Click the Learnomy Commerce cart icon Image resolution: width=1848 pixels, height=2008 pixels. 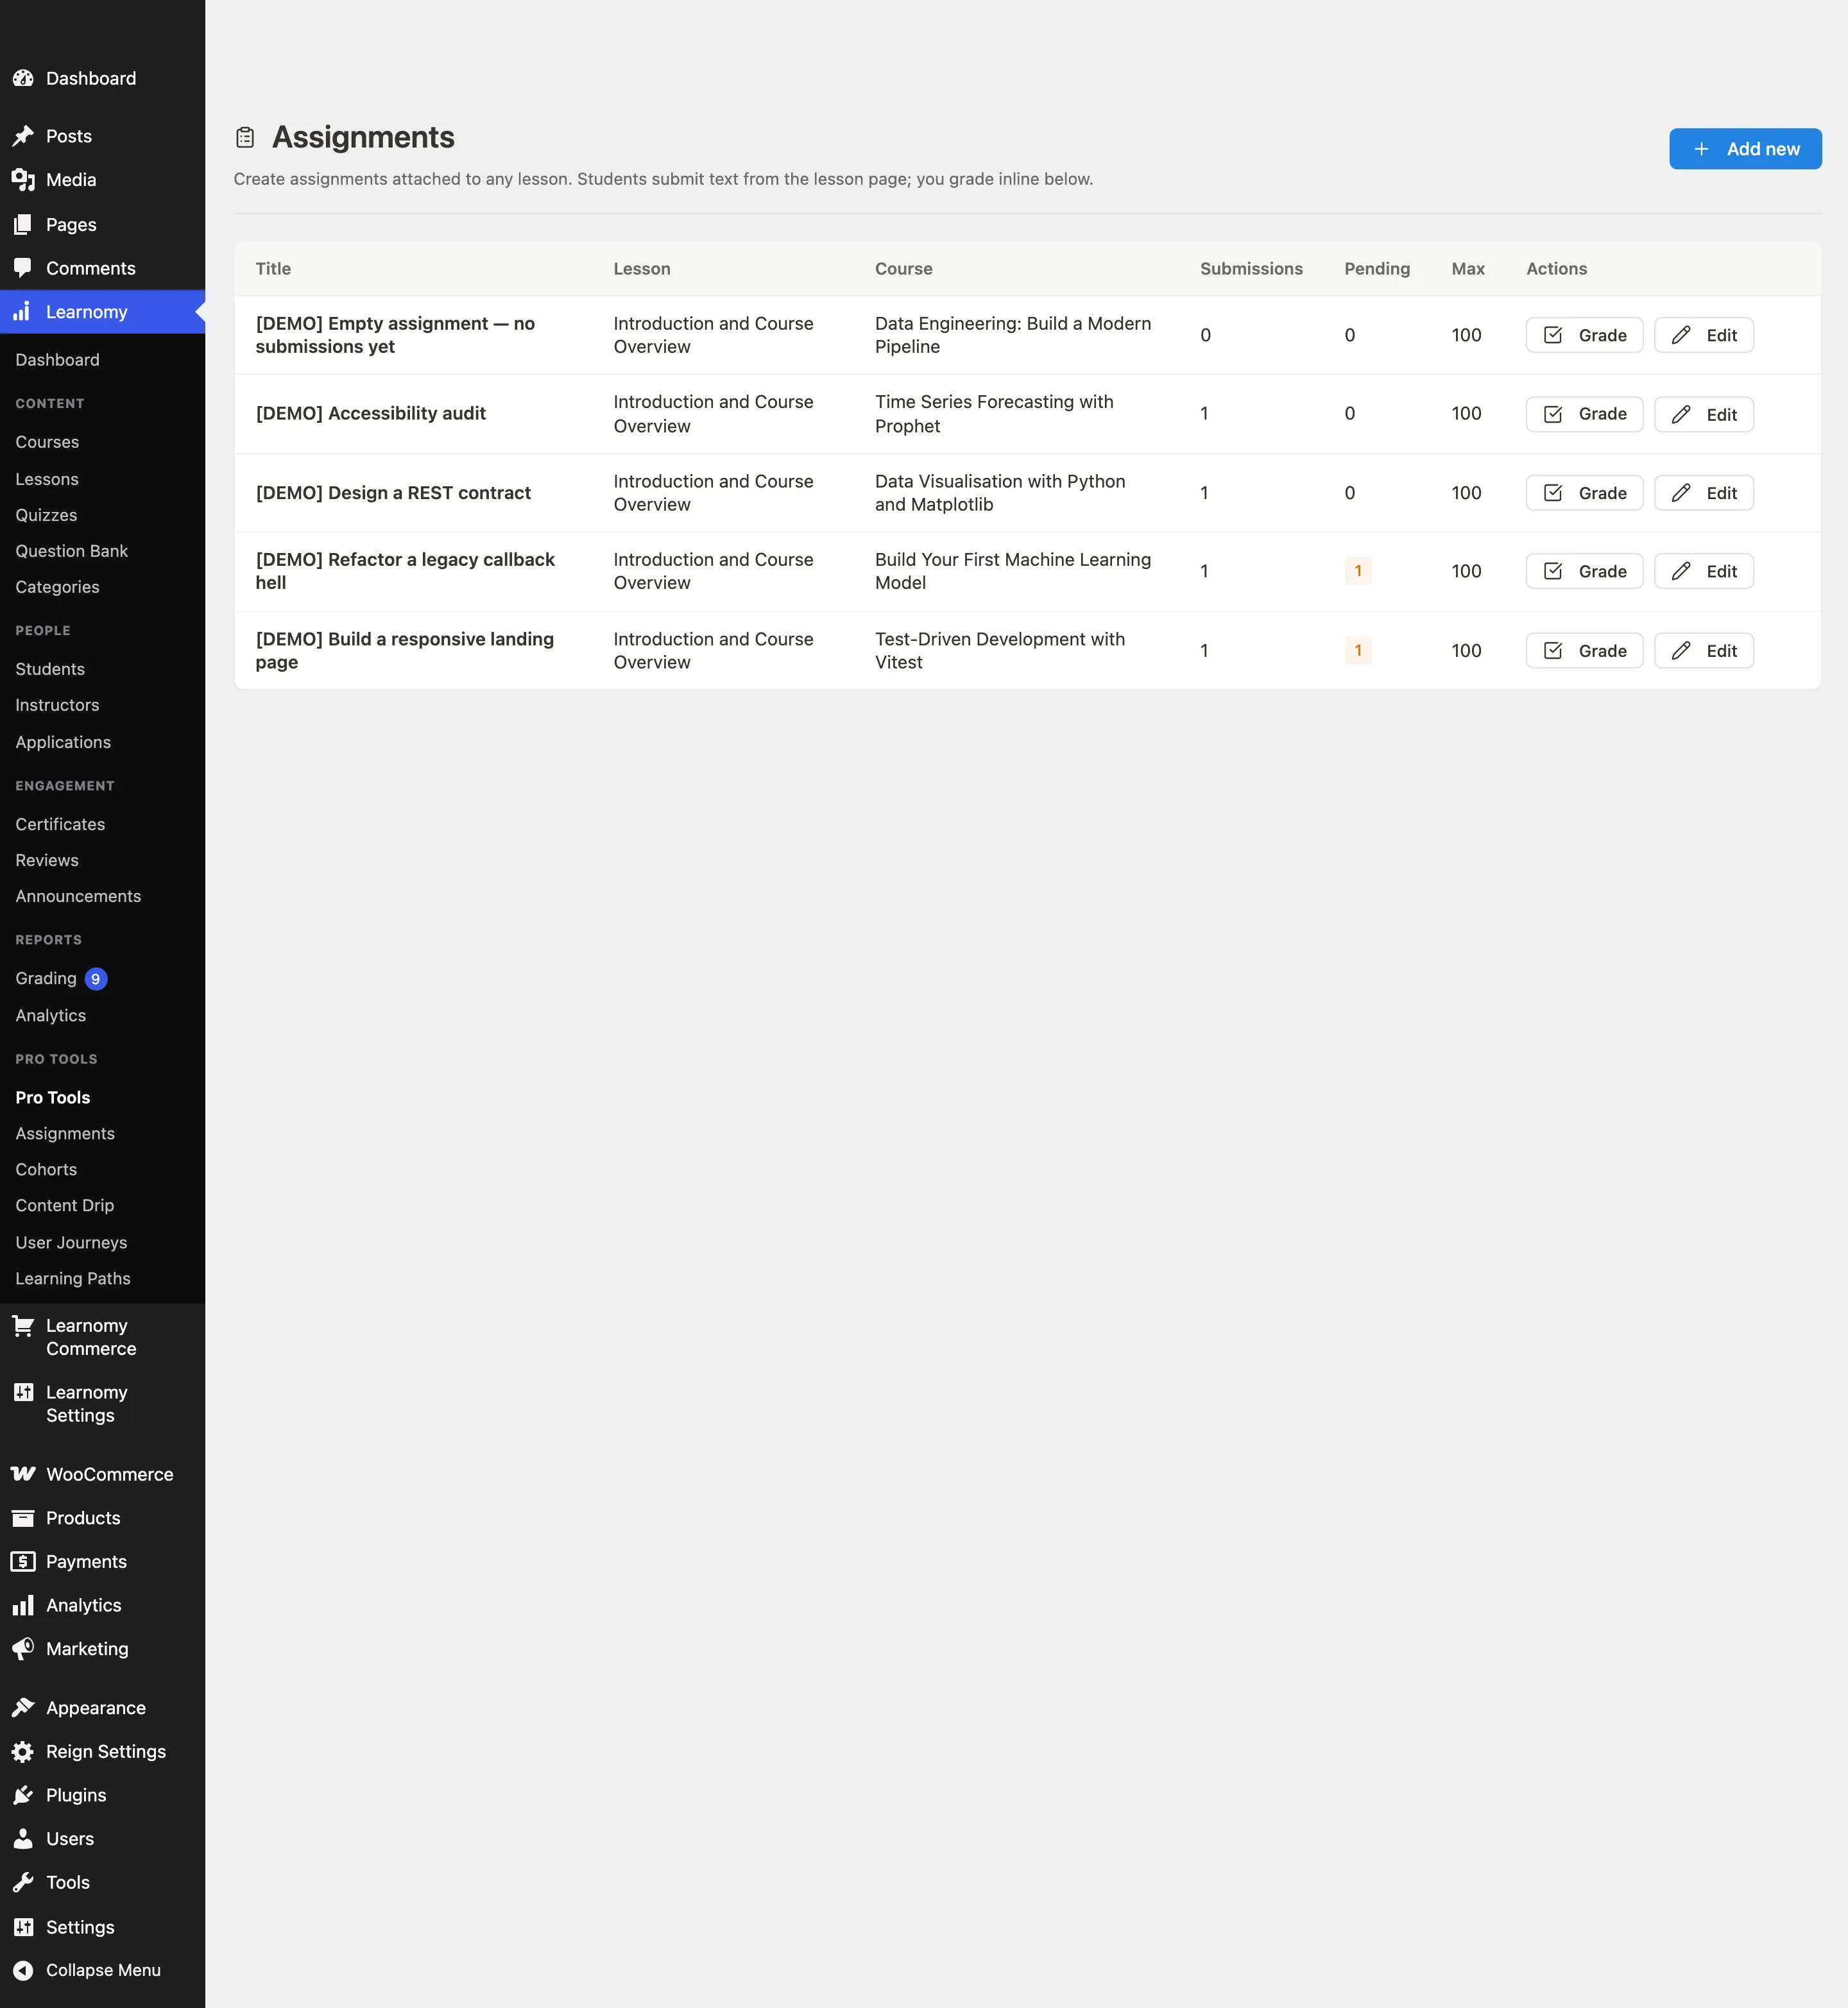23,1326
